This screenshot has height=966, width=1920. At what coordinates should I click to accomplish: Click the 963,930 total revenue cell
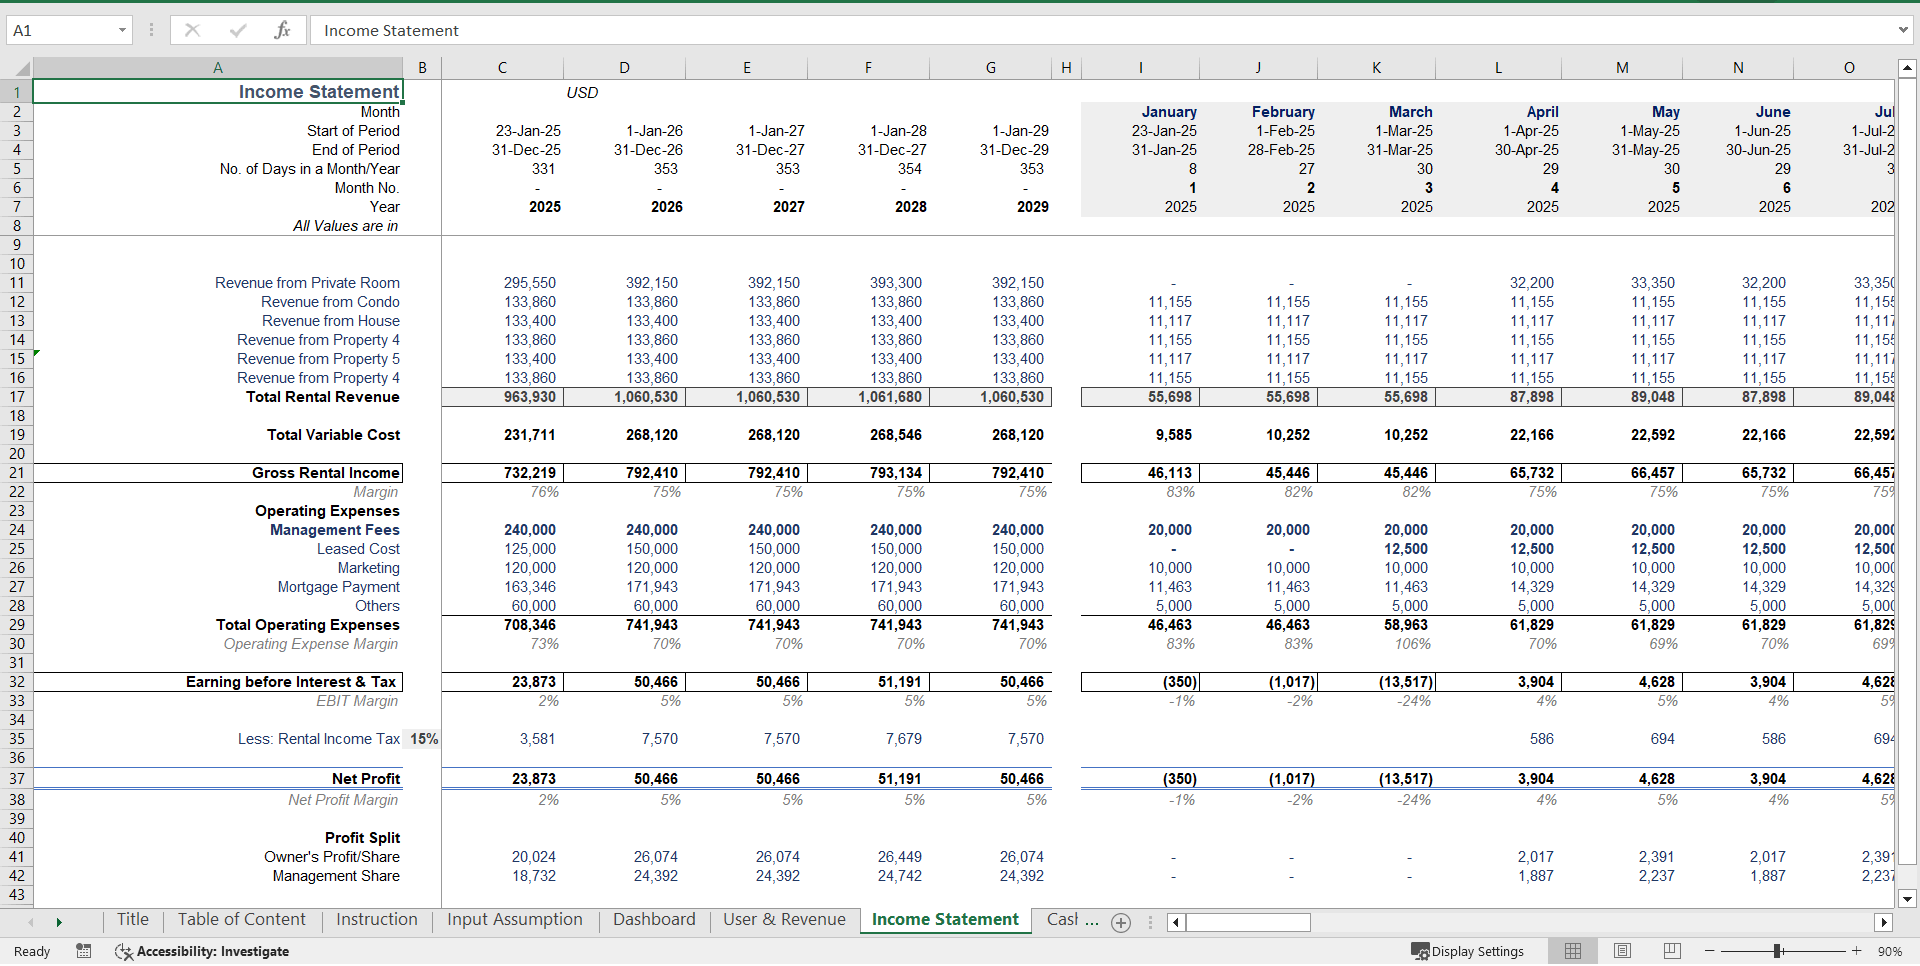point(502,397)
